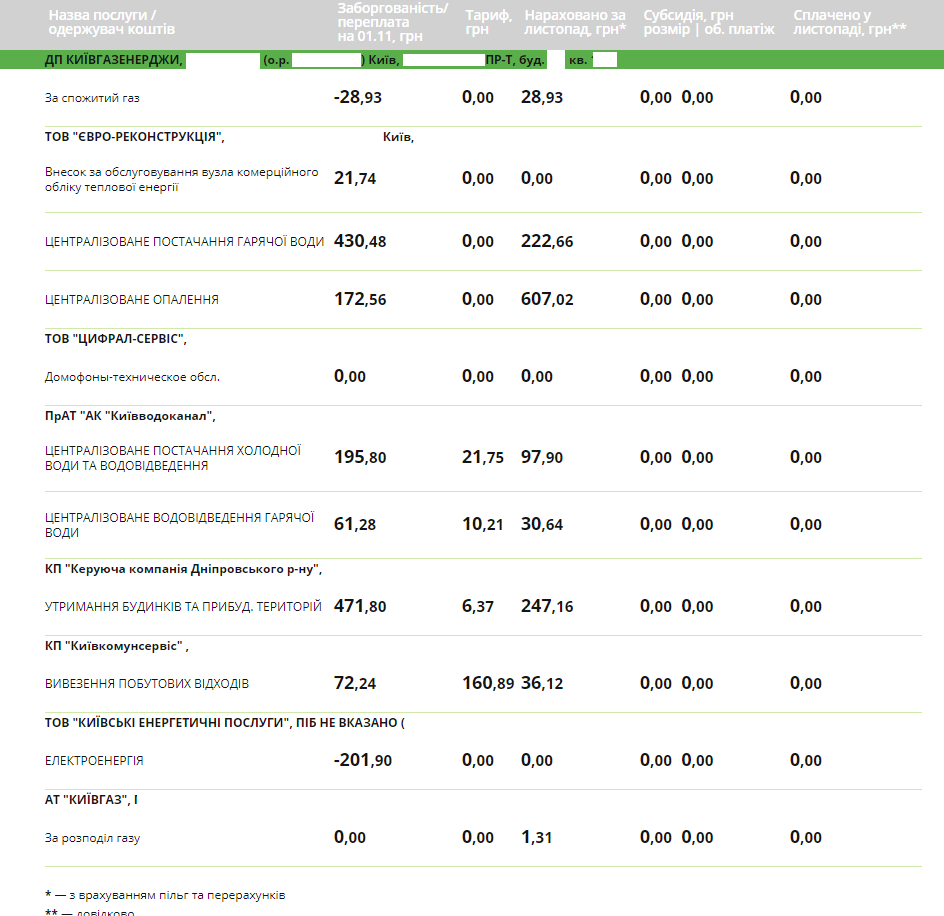
Task: Select the ТОВ "ЦИФРАЛ-СЕРВІС" provider name
Action: (x=116, y=338)
